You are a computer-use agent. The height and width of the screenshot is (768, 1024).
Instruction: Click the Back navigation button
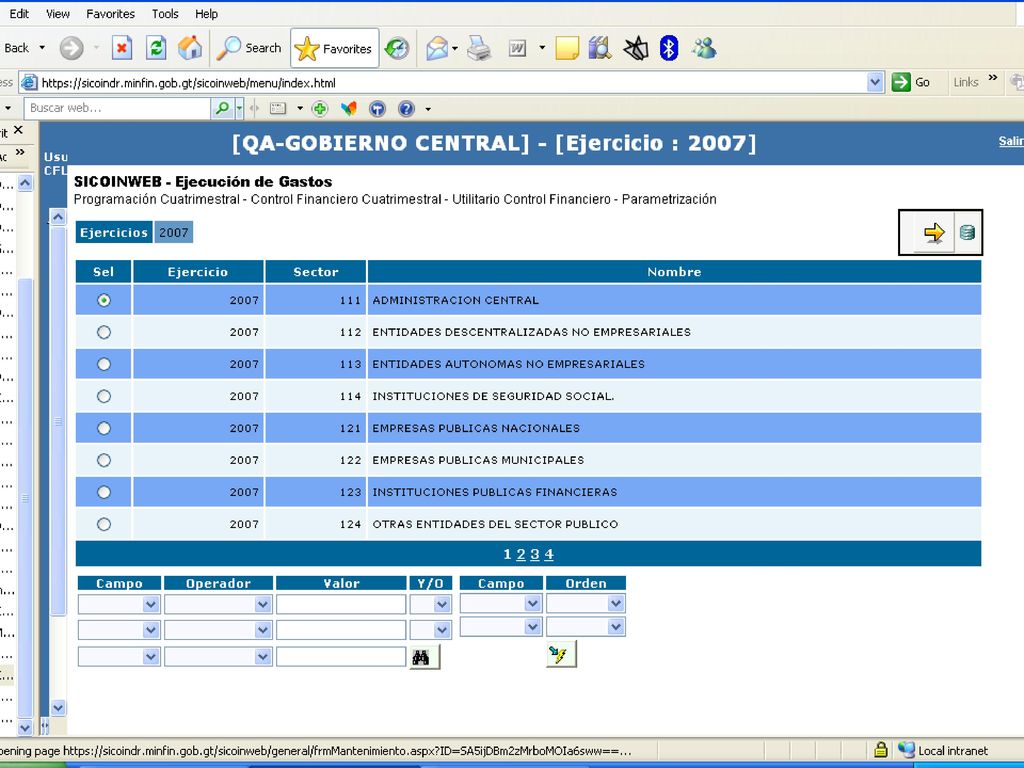pos(16,48)
